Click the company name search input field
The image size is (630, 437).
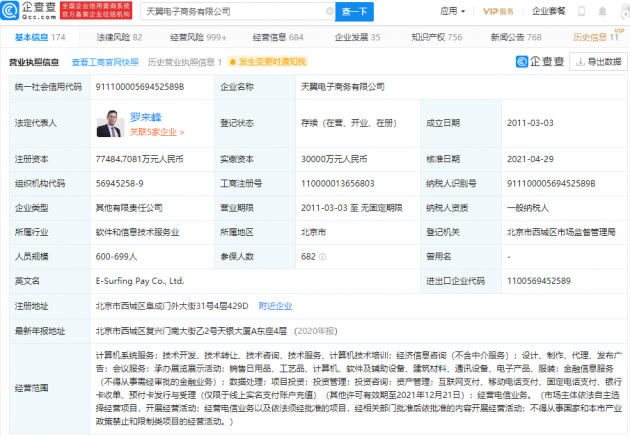(x=235, y=11)
